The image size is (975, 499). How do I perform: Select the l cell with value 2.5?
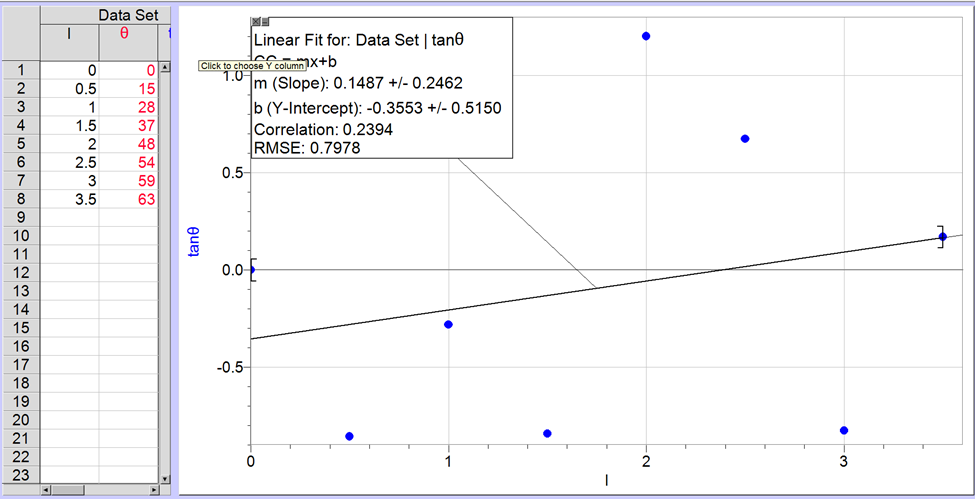click(x=70, y=162)
